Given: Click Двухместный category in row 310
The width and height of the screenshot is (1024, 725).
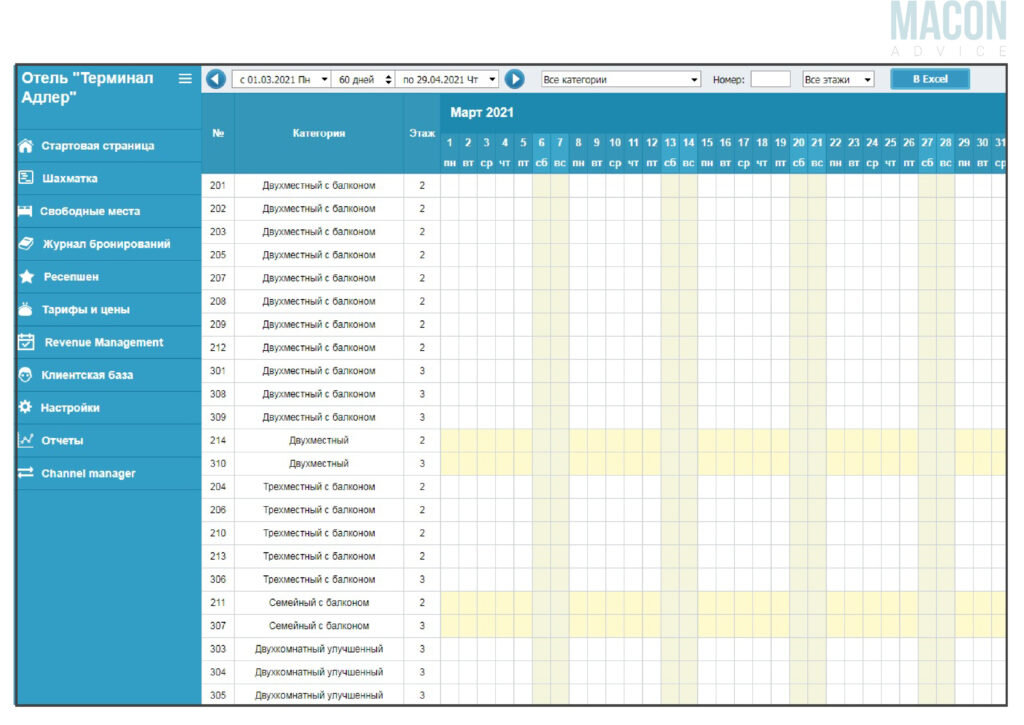Looking at the screenshot, I should click(319, 463).
